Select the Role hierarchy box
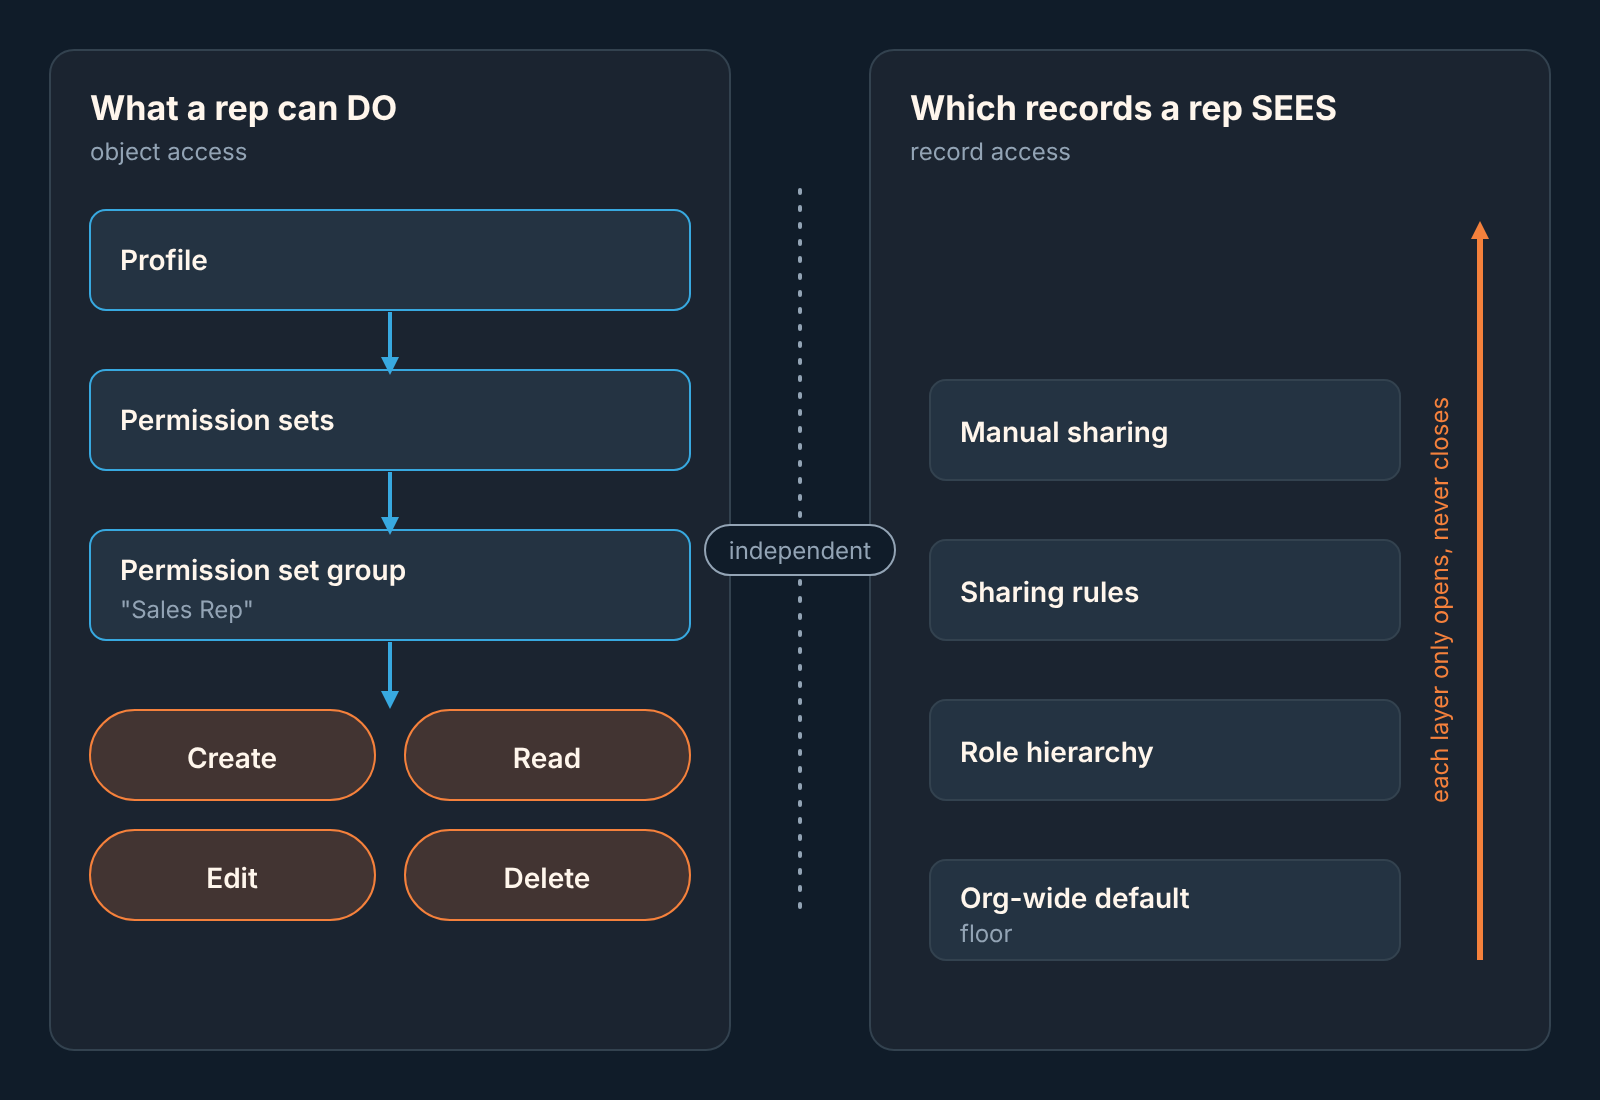Image resolution: width=1600 pixels, height=1100 pixels. pos(1165,750)
